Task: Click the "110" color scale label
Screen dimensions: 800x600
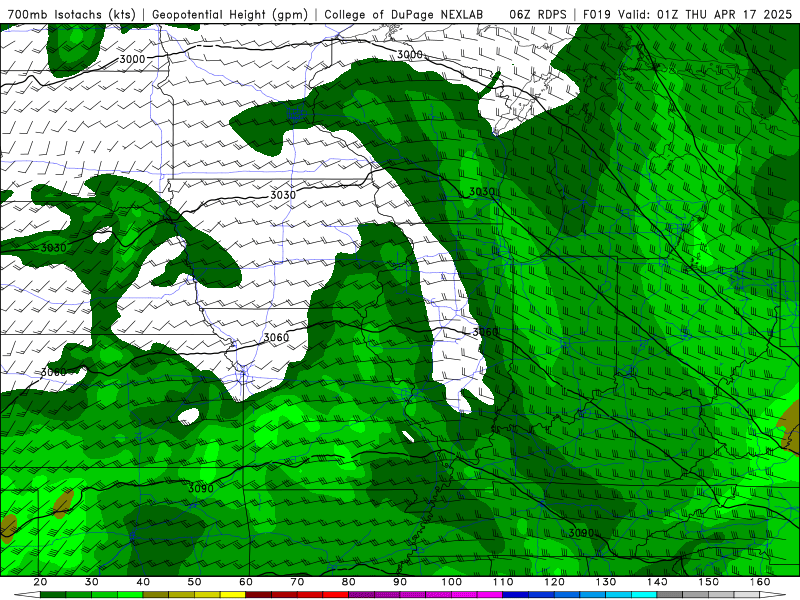Action: (503, 582)
